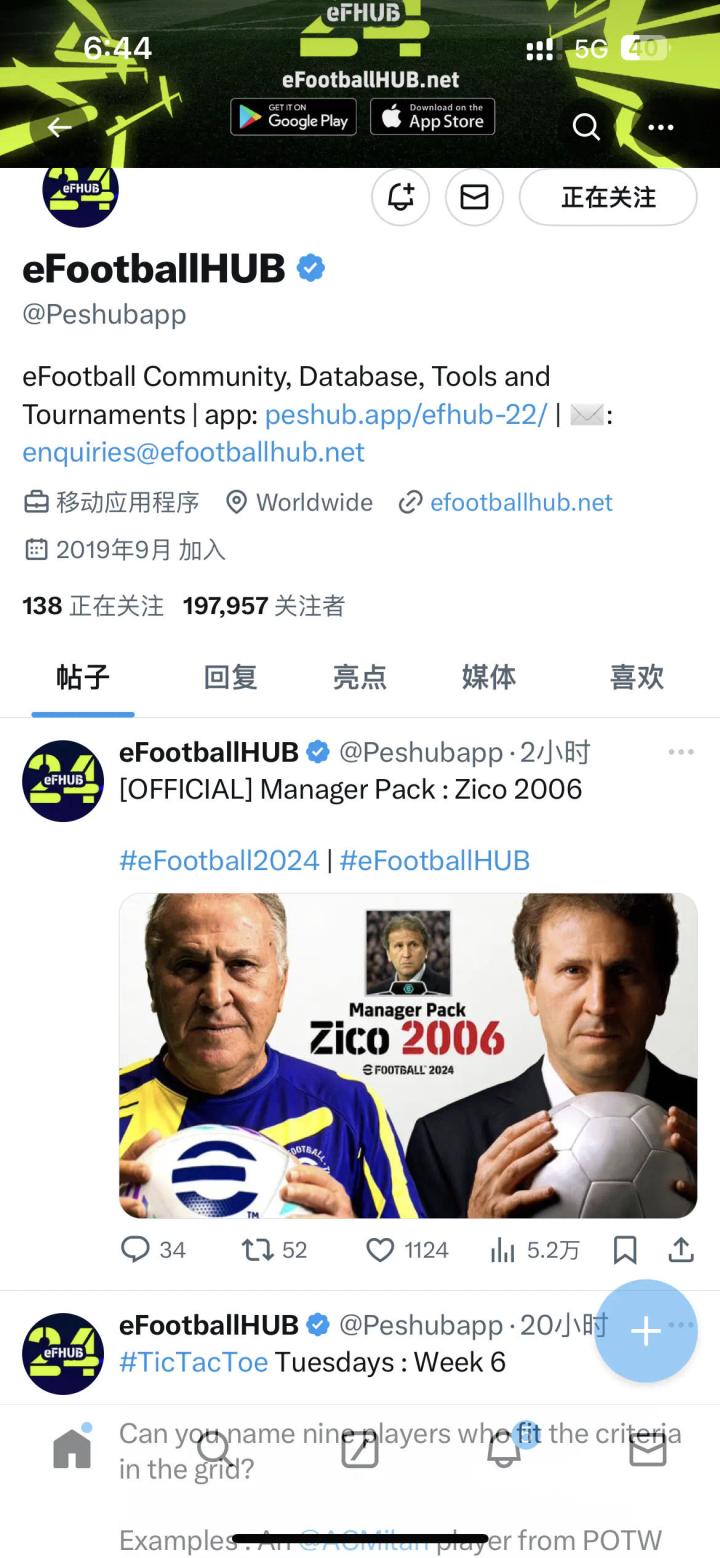This screenshot has height=1558, width=720.
Task: Switch to the 媒体 tab
Action: tap(489, 677)
